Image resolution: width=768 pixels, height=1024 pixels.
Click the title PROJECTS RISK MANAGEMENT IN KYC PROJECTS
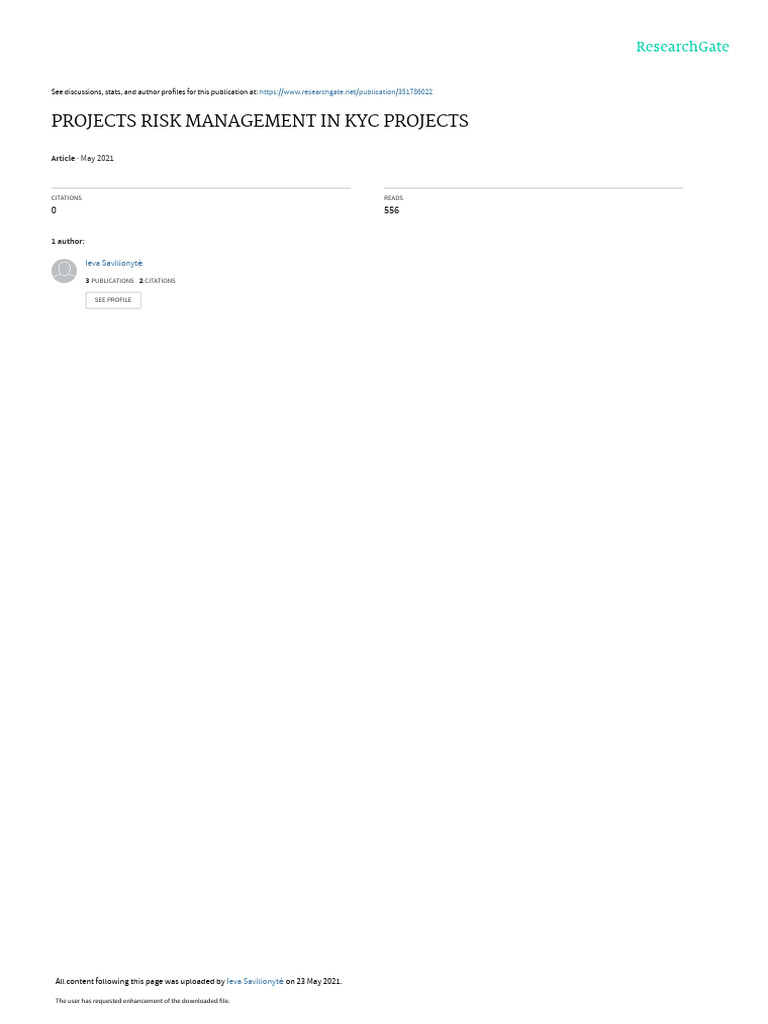point(260,121)
